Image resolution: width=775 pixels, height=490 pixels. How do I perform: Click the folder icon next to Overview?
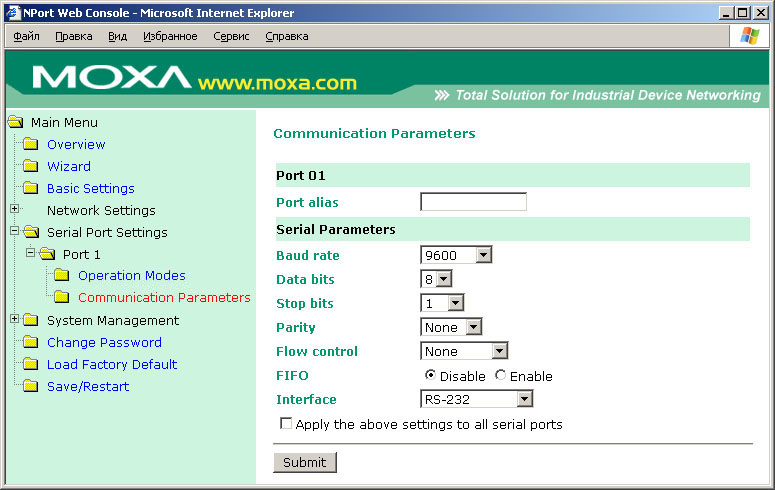click(x=30, y=145)
